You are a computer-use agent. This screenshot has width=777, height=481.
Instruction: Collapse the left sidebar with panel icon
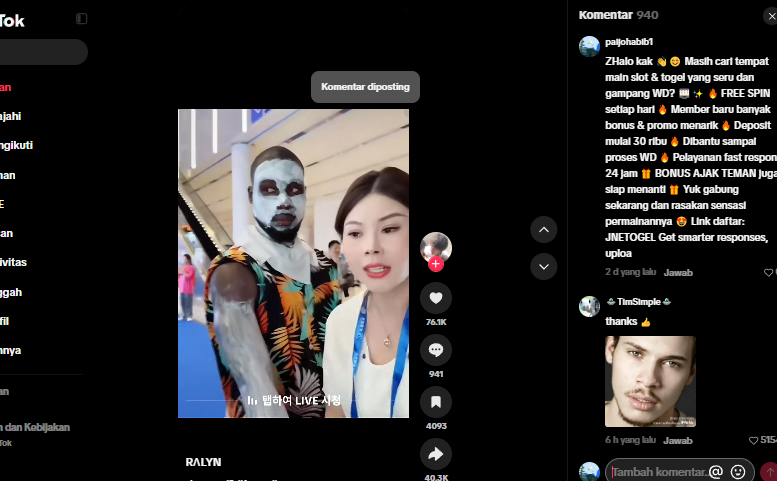(82, 19)
